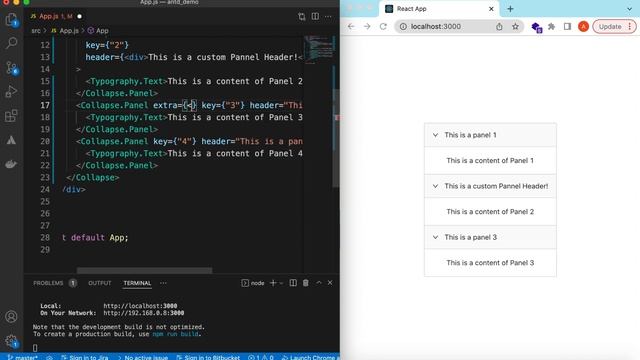Switch to the Output tab
The height and width of the screenshot is (360, 640).
tap(100, 283)
